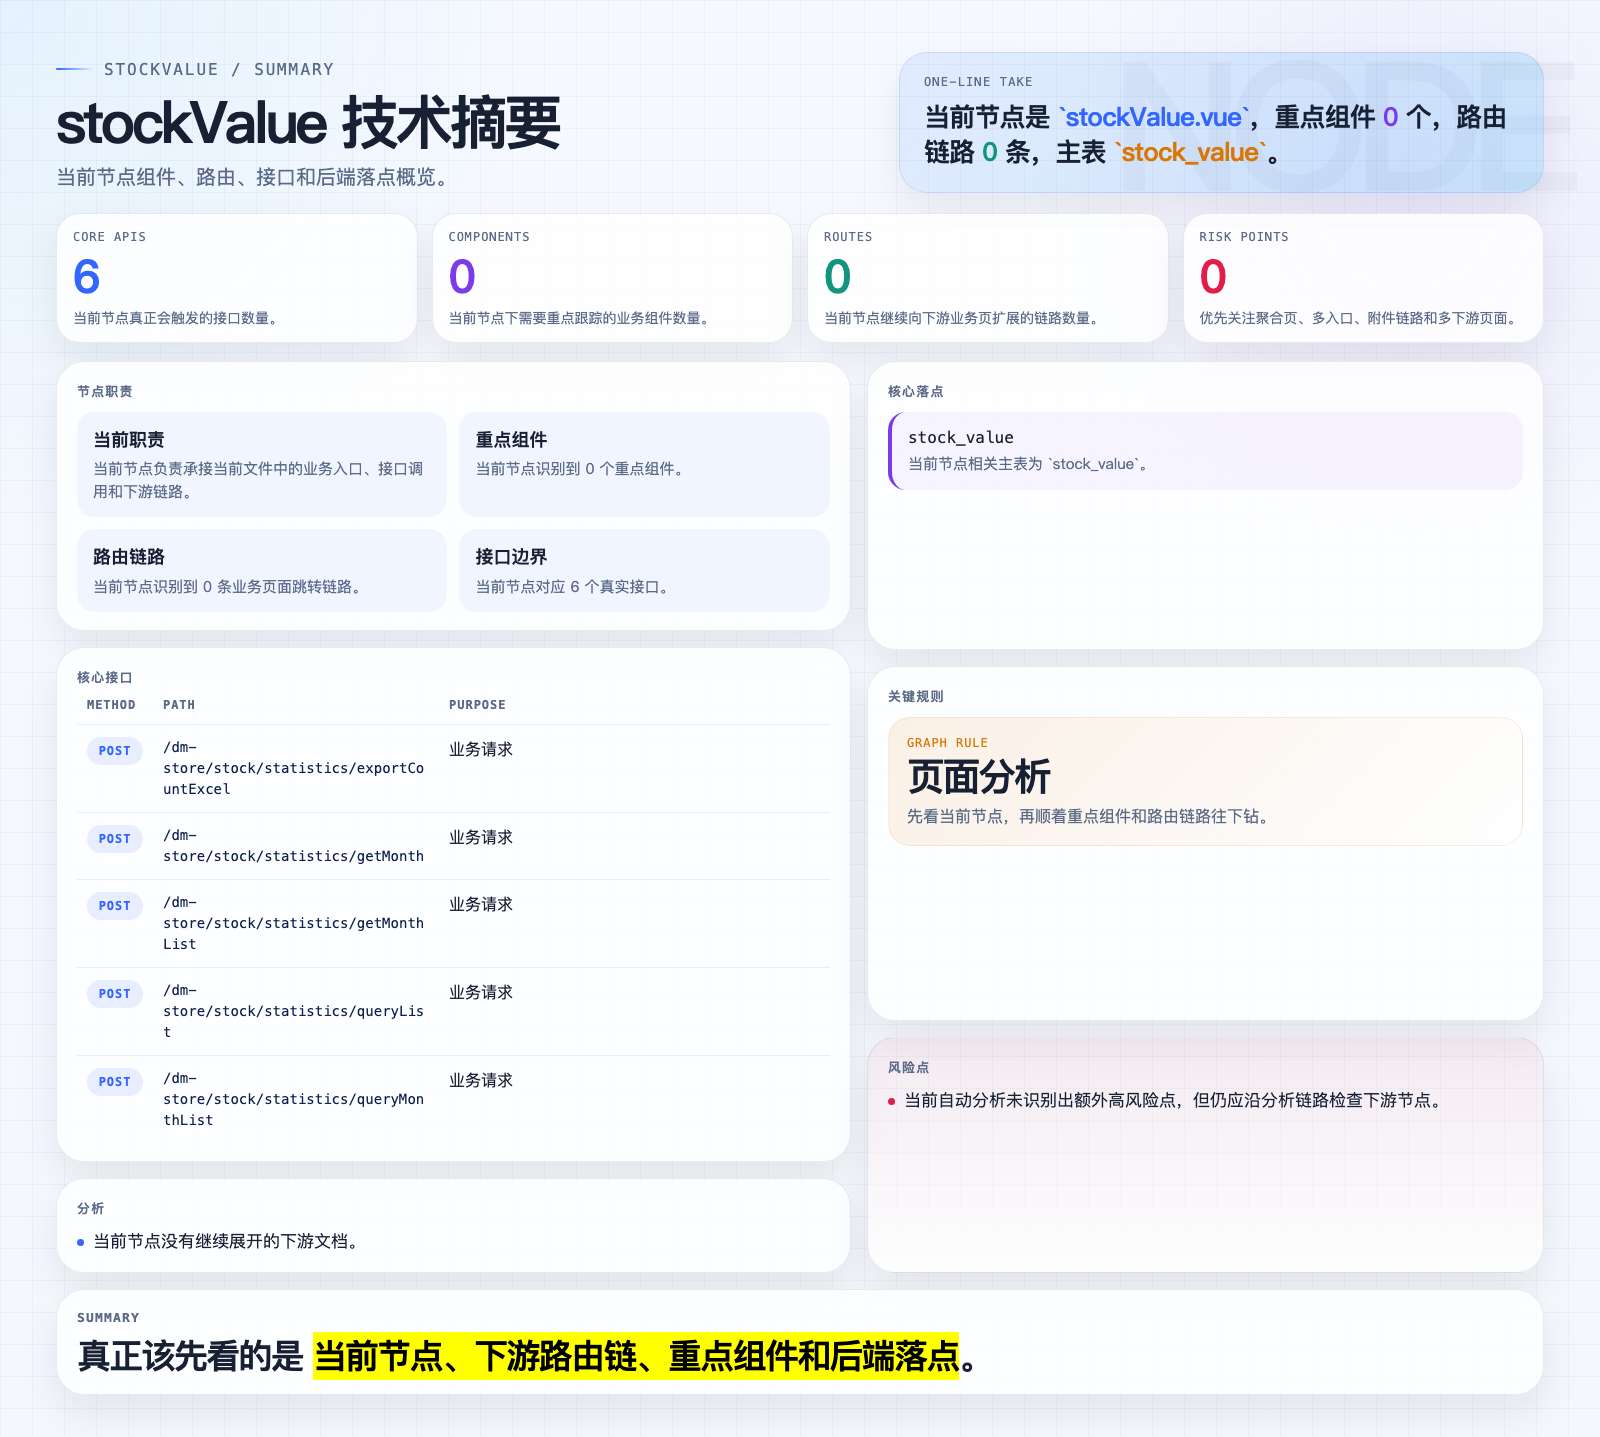The height and width of the screenshot is (1437, 1600).
Task: Click POST badge for getMonthList row
Action: click(x=115, y=906)
